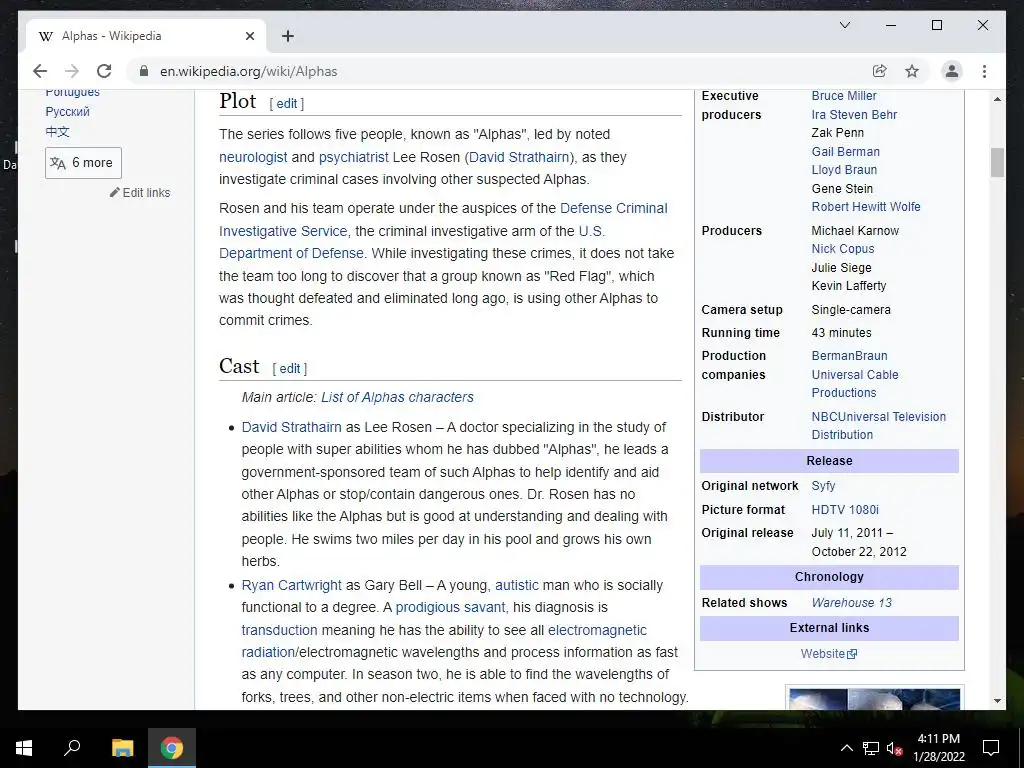Image resolution: width=1024 pixels, height=768 pixels.
Task: Open David Strathairn link in Plot paragraph
Action: pyautogui.click(x=519, y=157)
